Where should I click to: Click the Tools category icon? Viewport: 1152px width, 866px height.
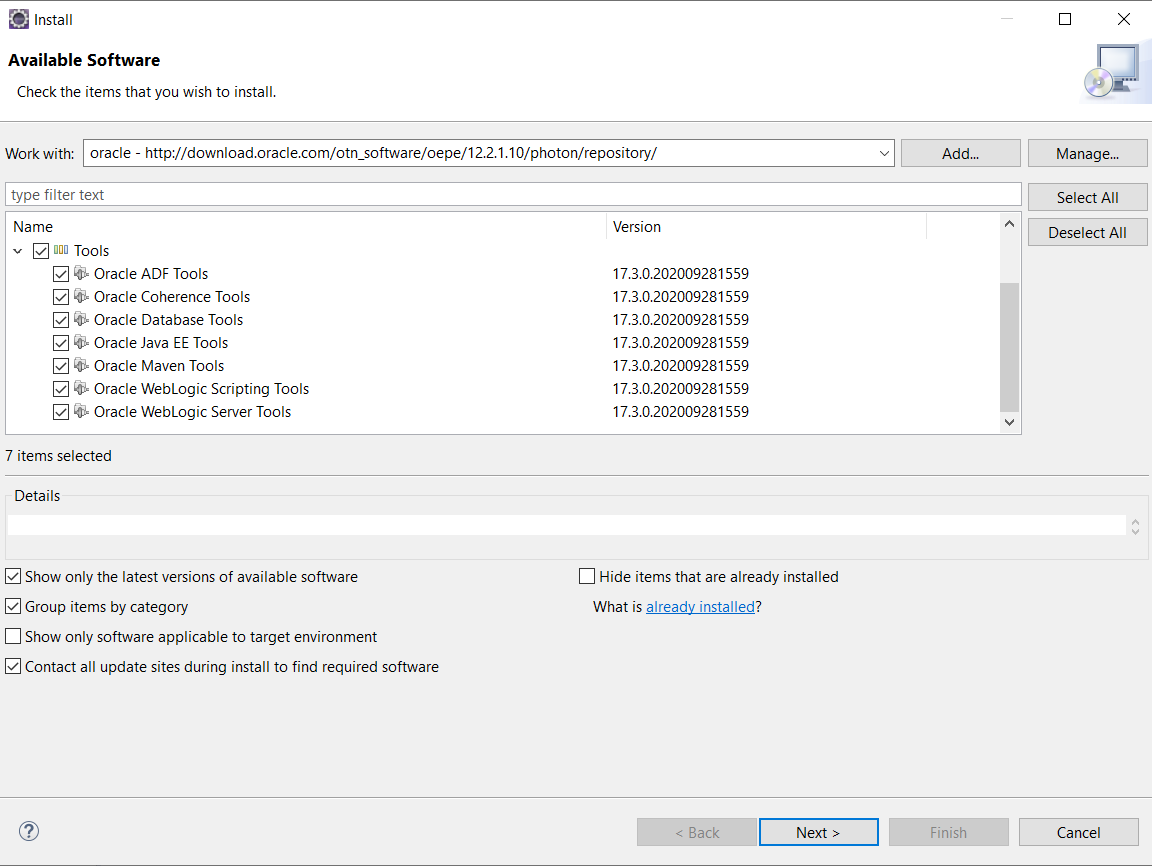[61, 250]
